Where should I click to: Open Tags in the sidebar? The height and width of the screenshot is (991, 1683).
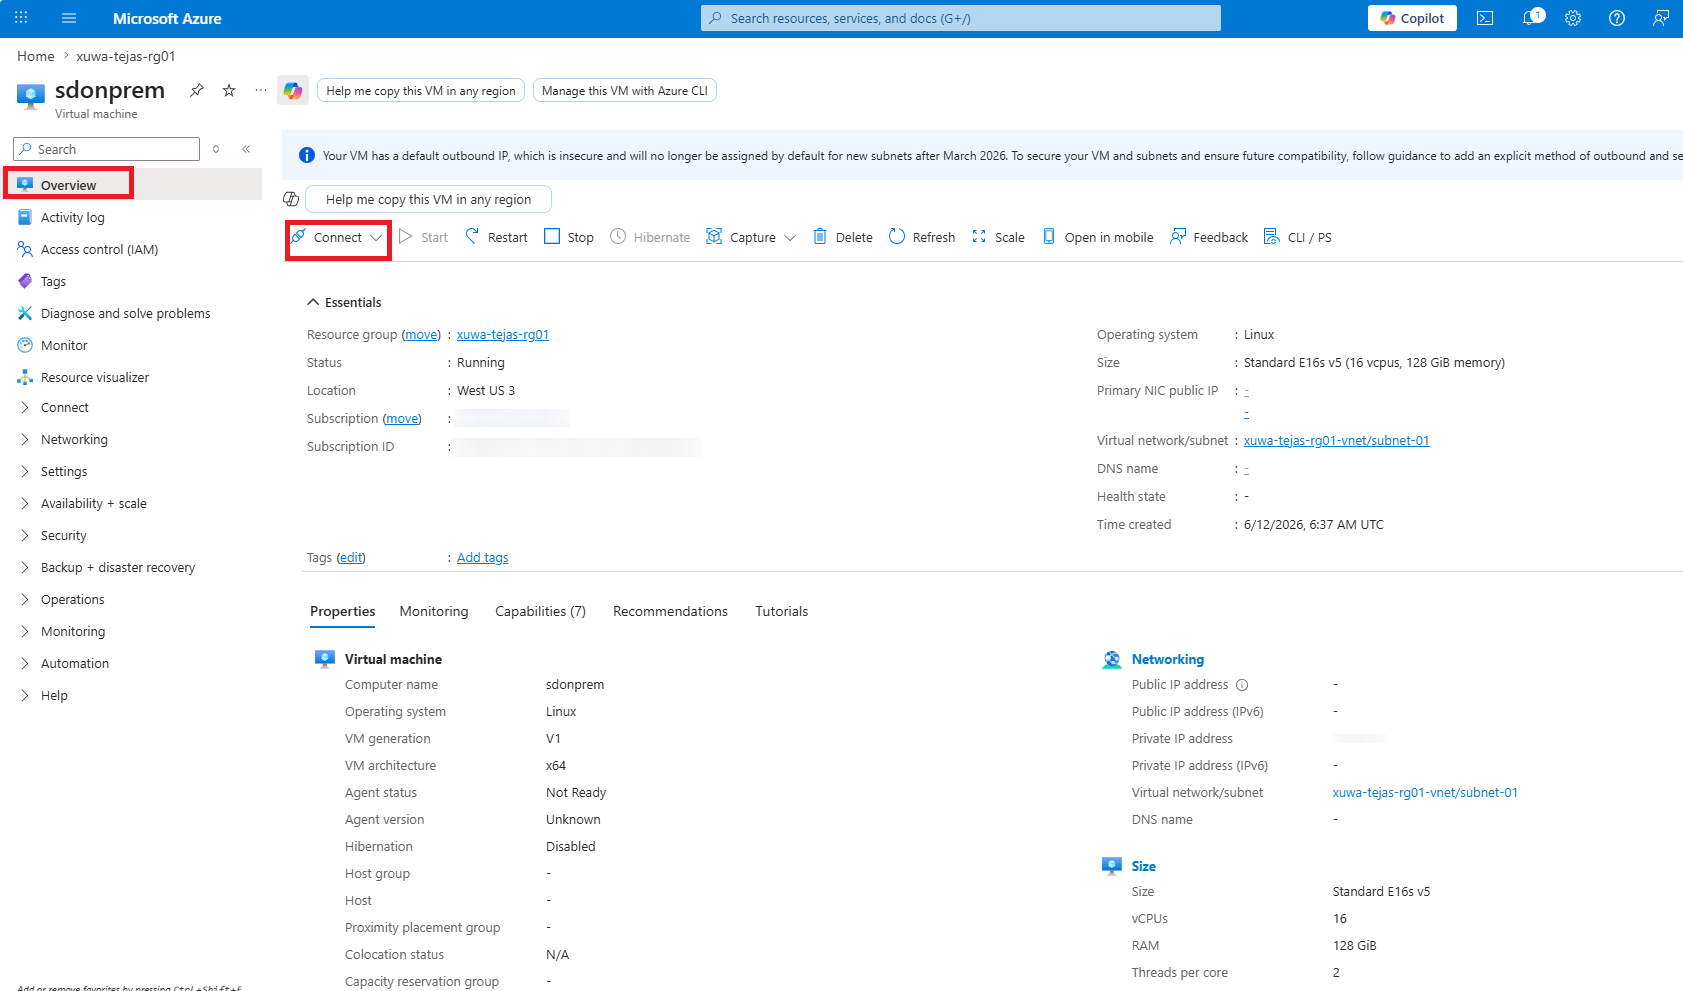coord(53,282)
